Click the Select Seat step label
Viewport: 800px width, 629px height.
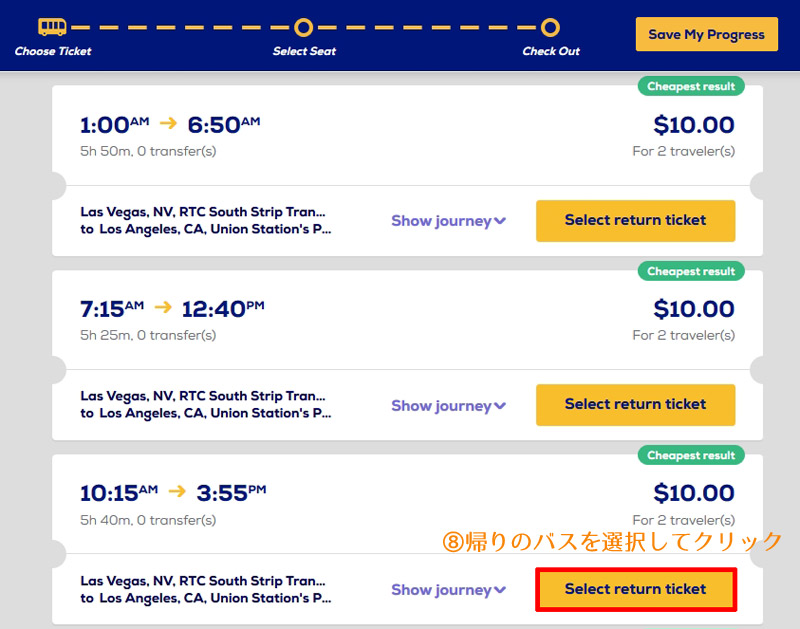[304, 51]
